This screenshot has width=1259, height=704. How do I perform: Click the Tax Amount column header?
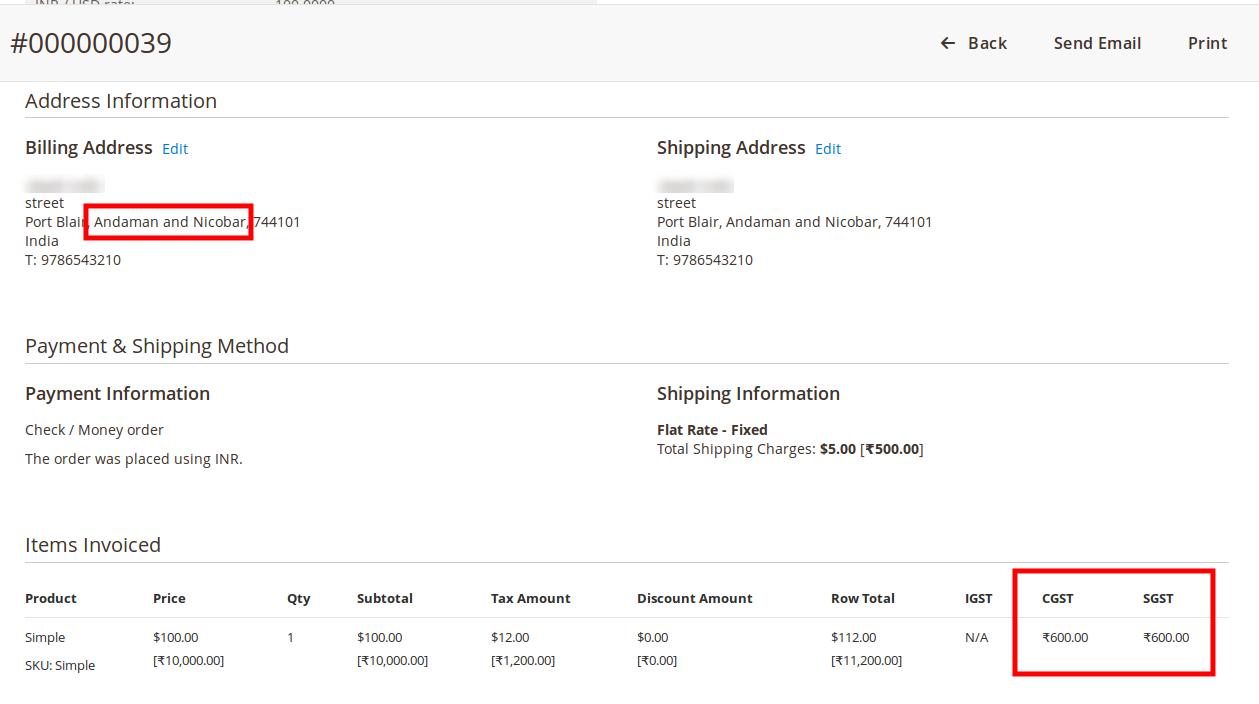tap(530, 598)
